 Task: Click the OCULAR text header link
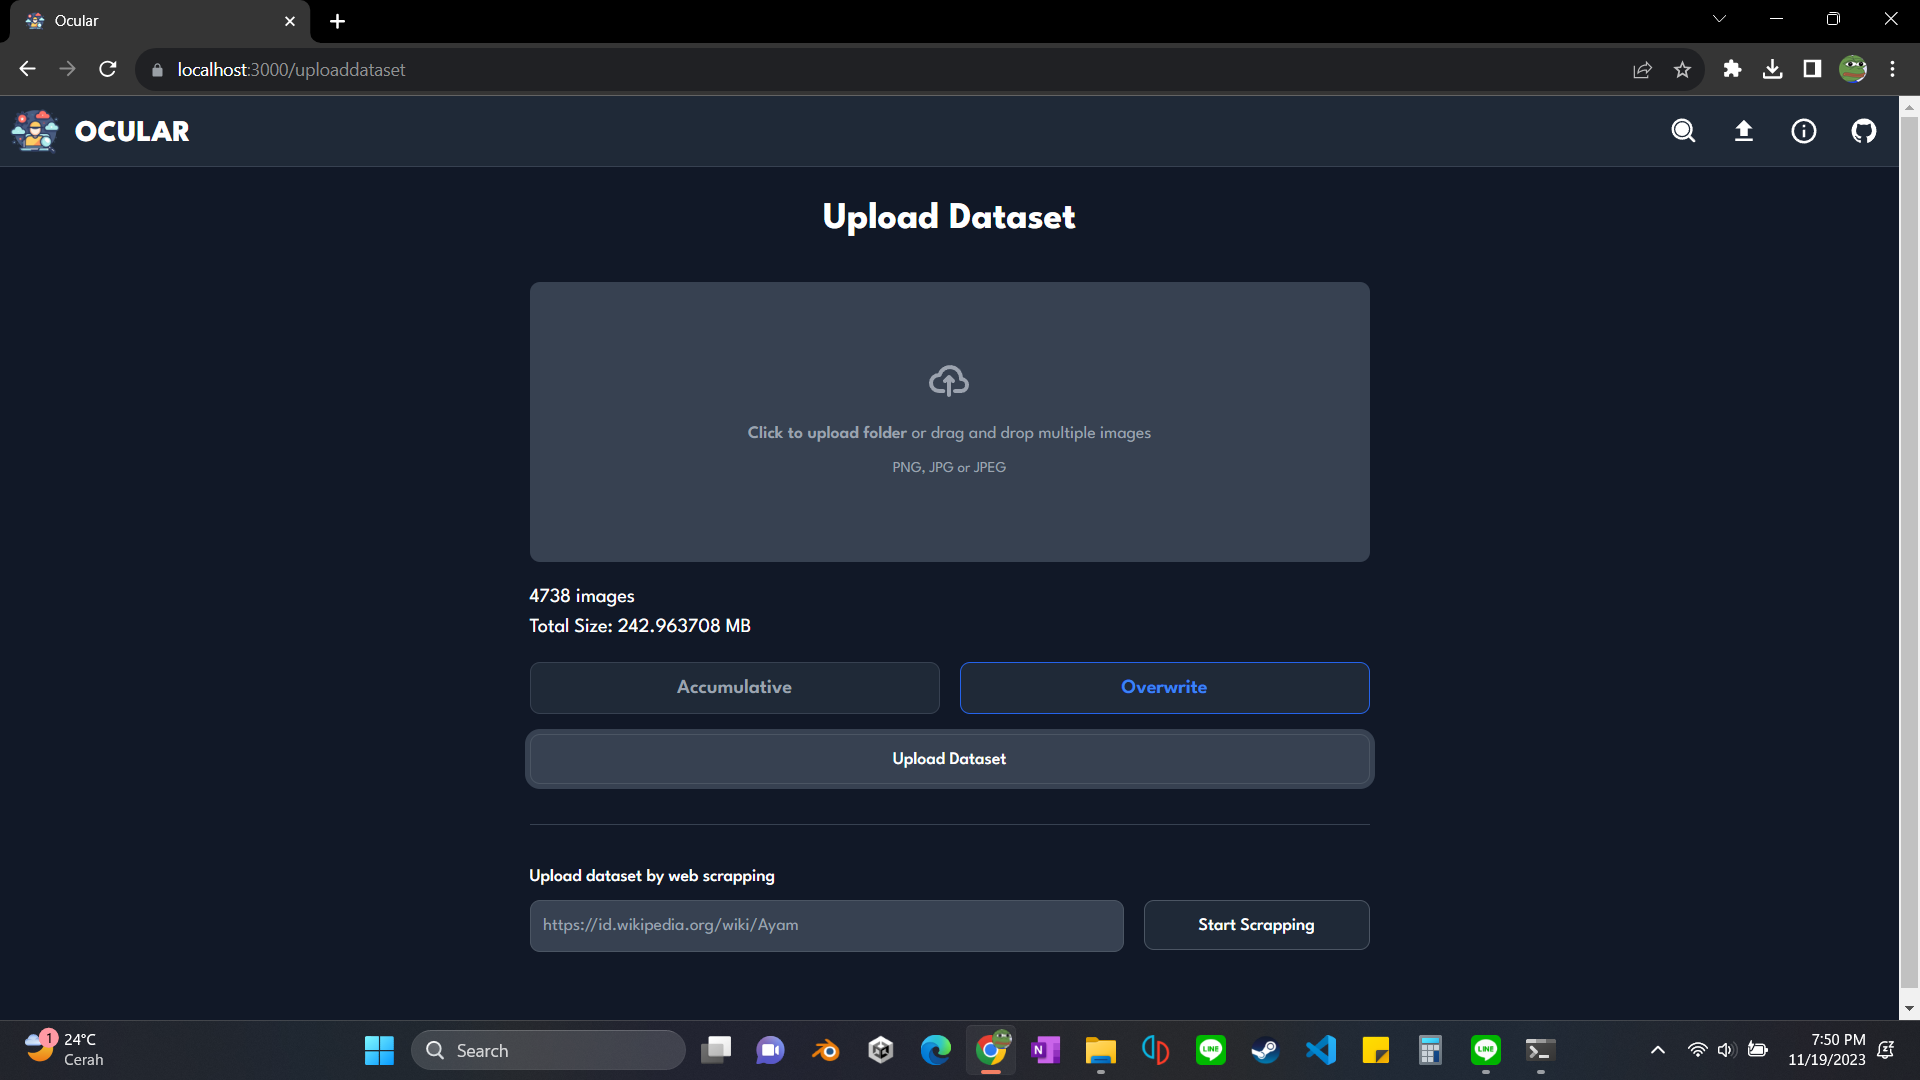tap(132, 131)
